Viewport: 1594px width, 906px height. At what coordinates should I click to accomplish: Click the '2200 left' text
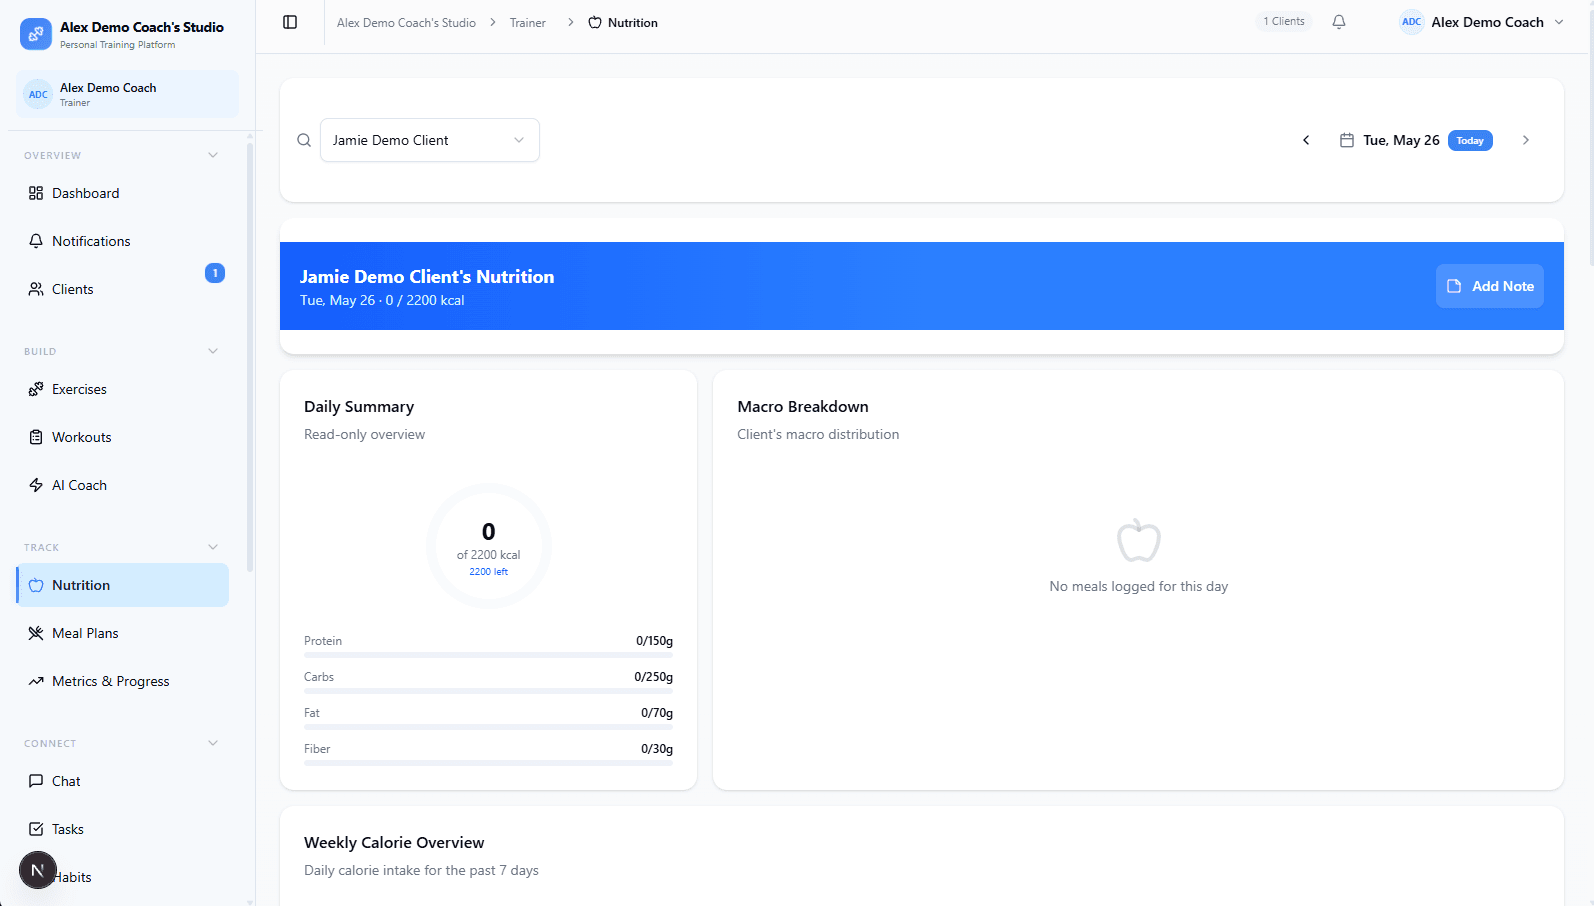[x=489, y=572]
